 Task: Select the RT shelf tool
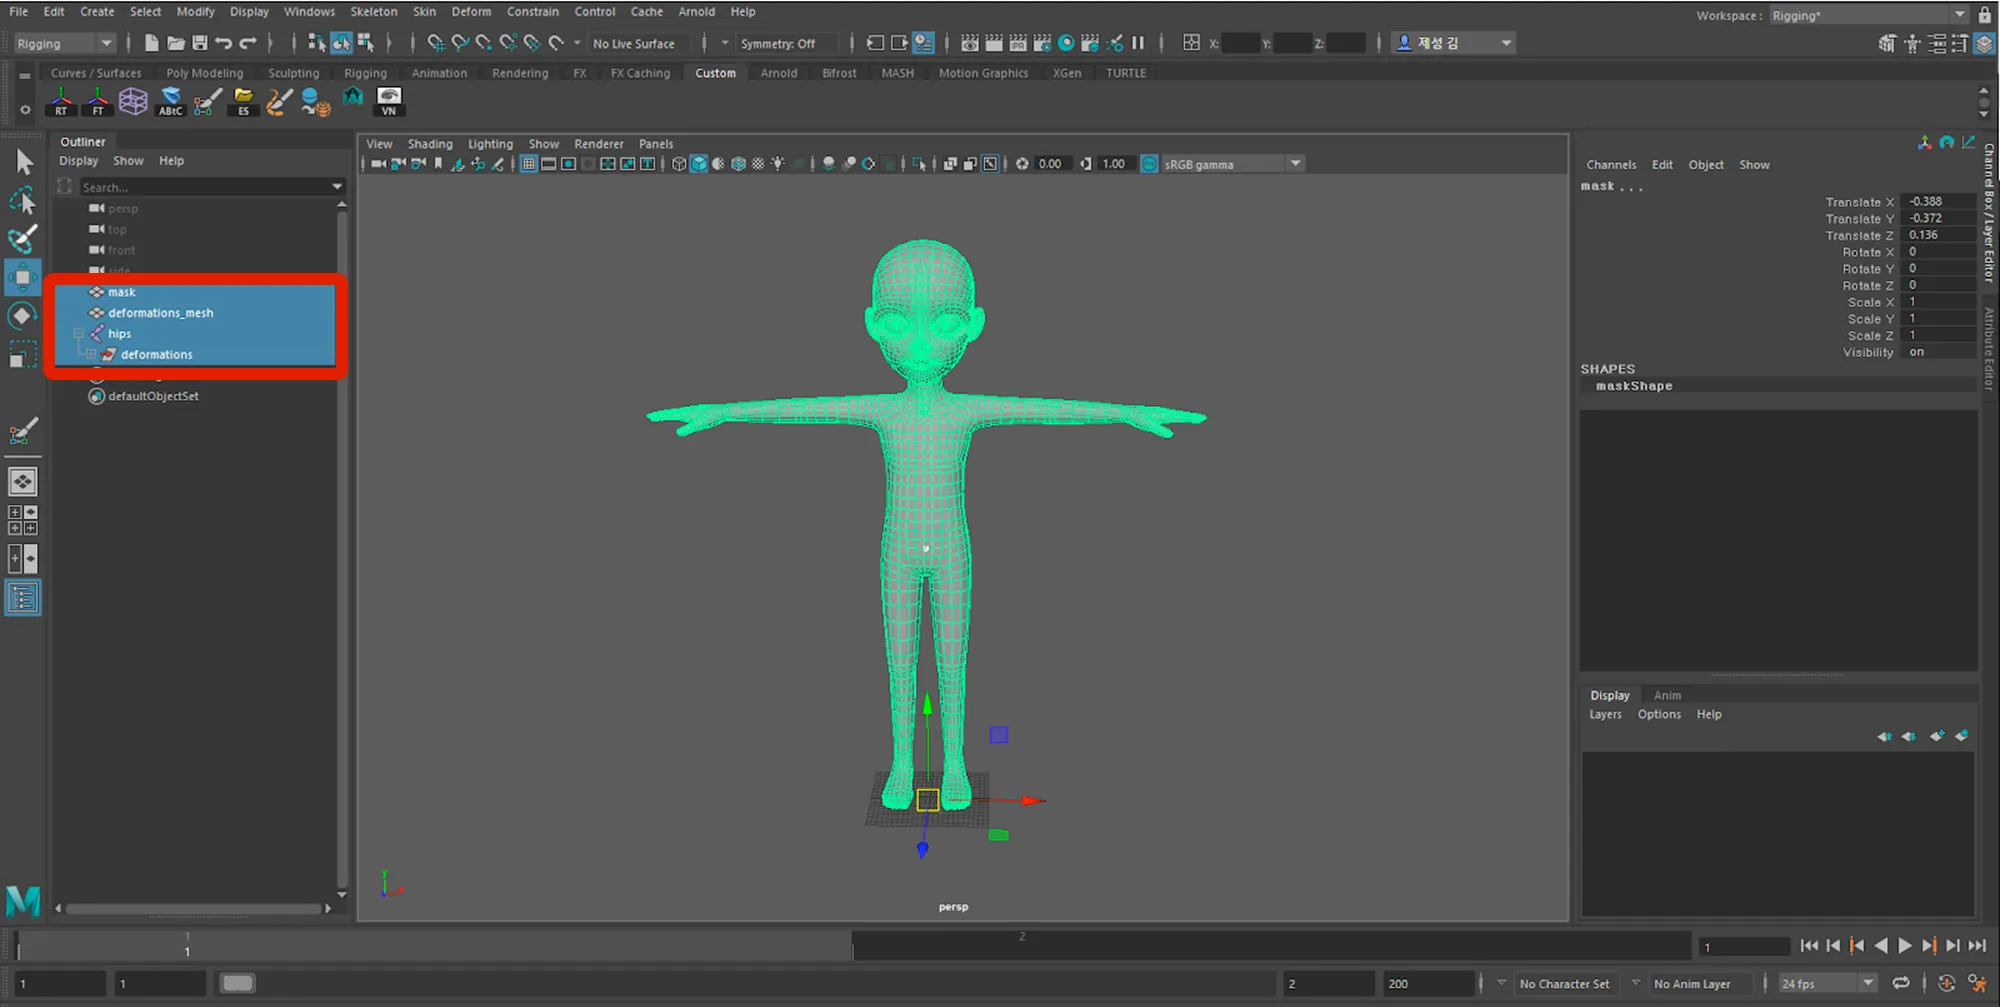61,101
